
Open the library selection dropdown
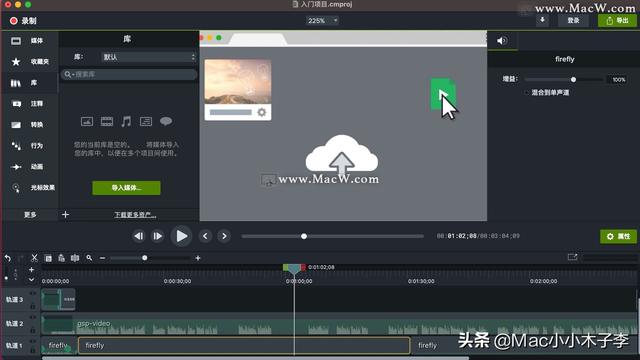coord(149,57)
